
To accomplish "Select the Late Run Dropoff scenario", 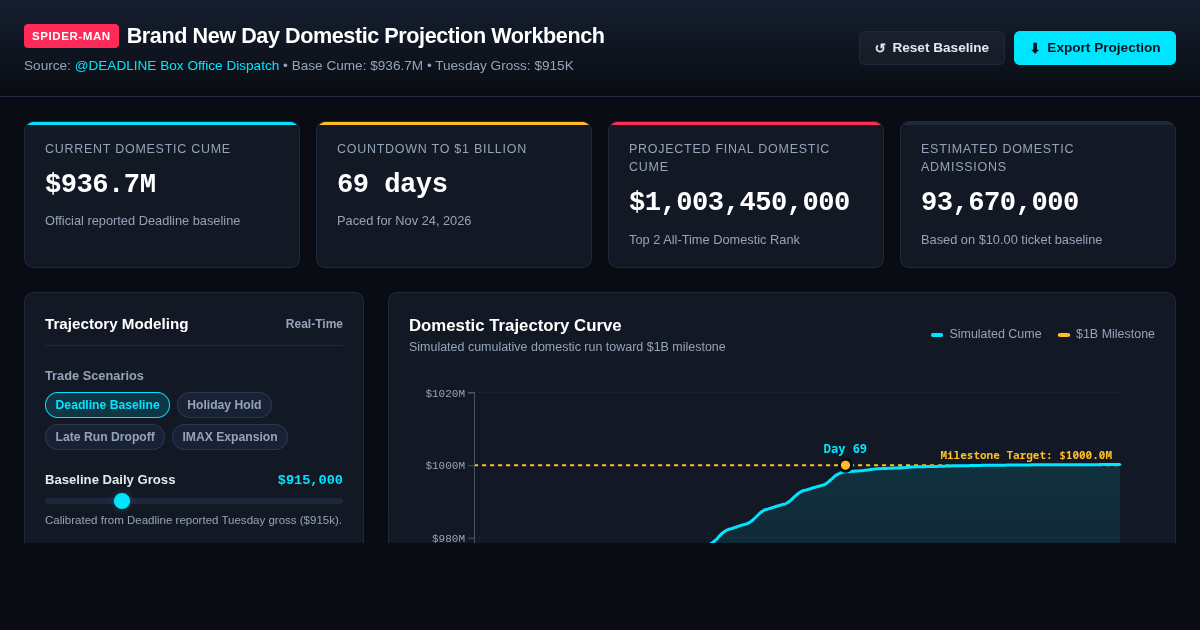I will pos(105,437).
